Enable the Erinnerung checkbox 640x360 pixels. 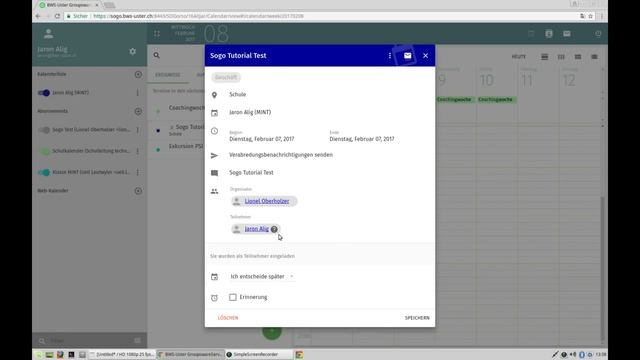tap(233, 297)
